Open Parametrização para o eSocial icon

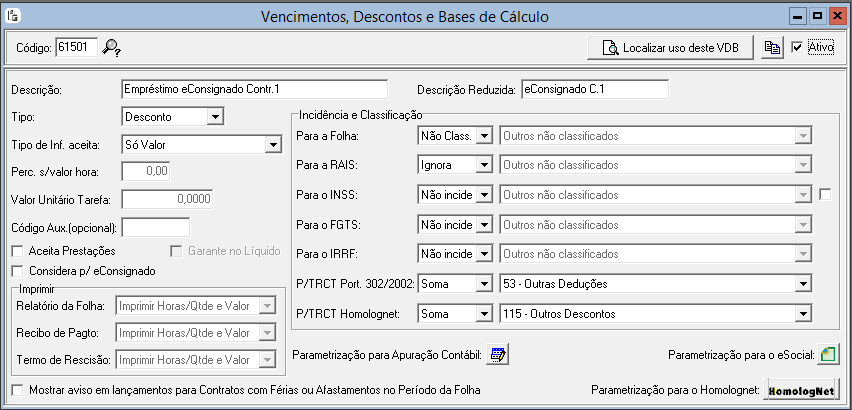828,355
